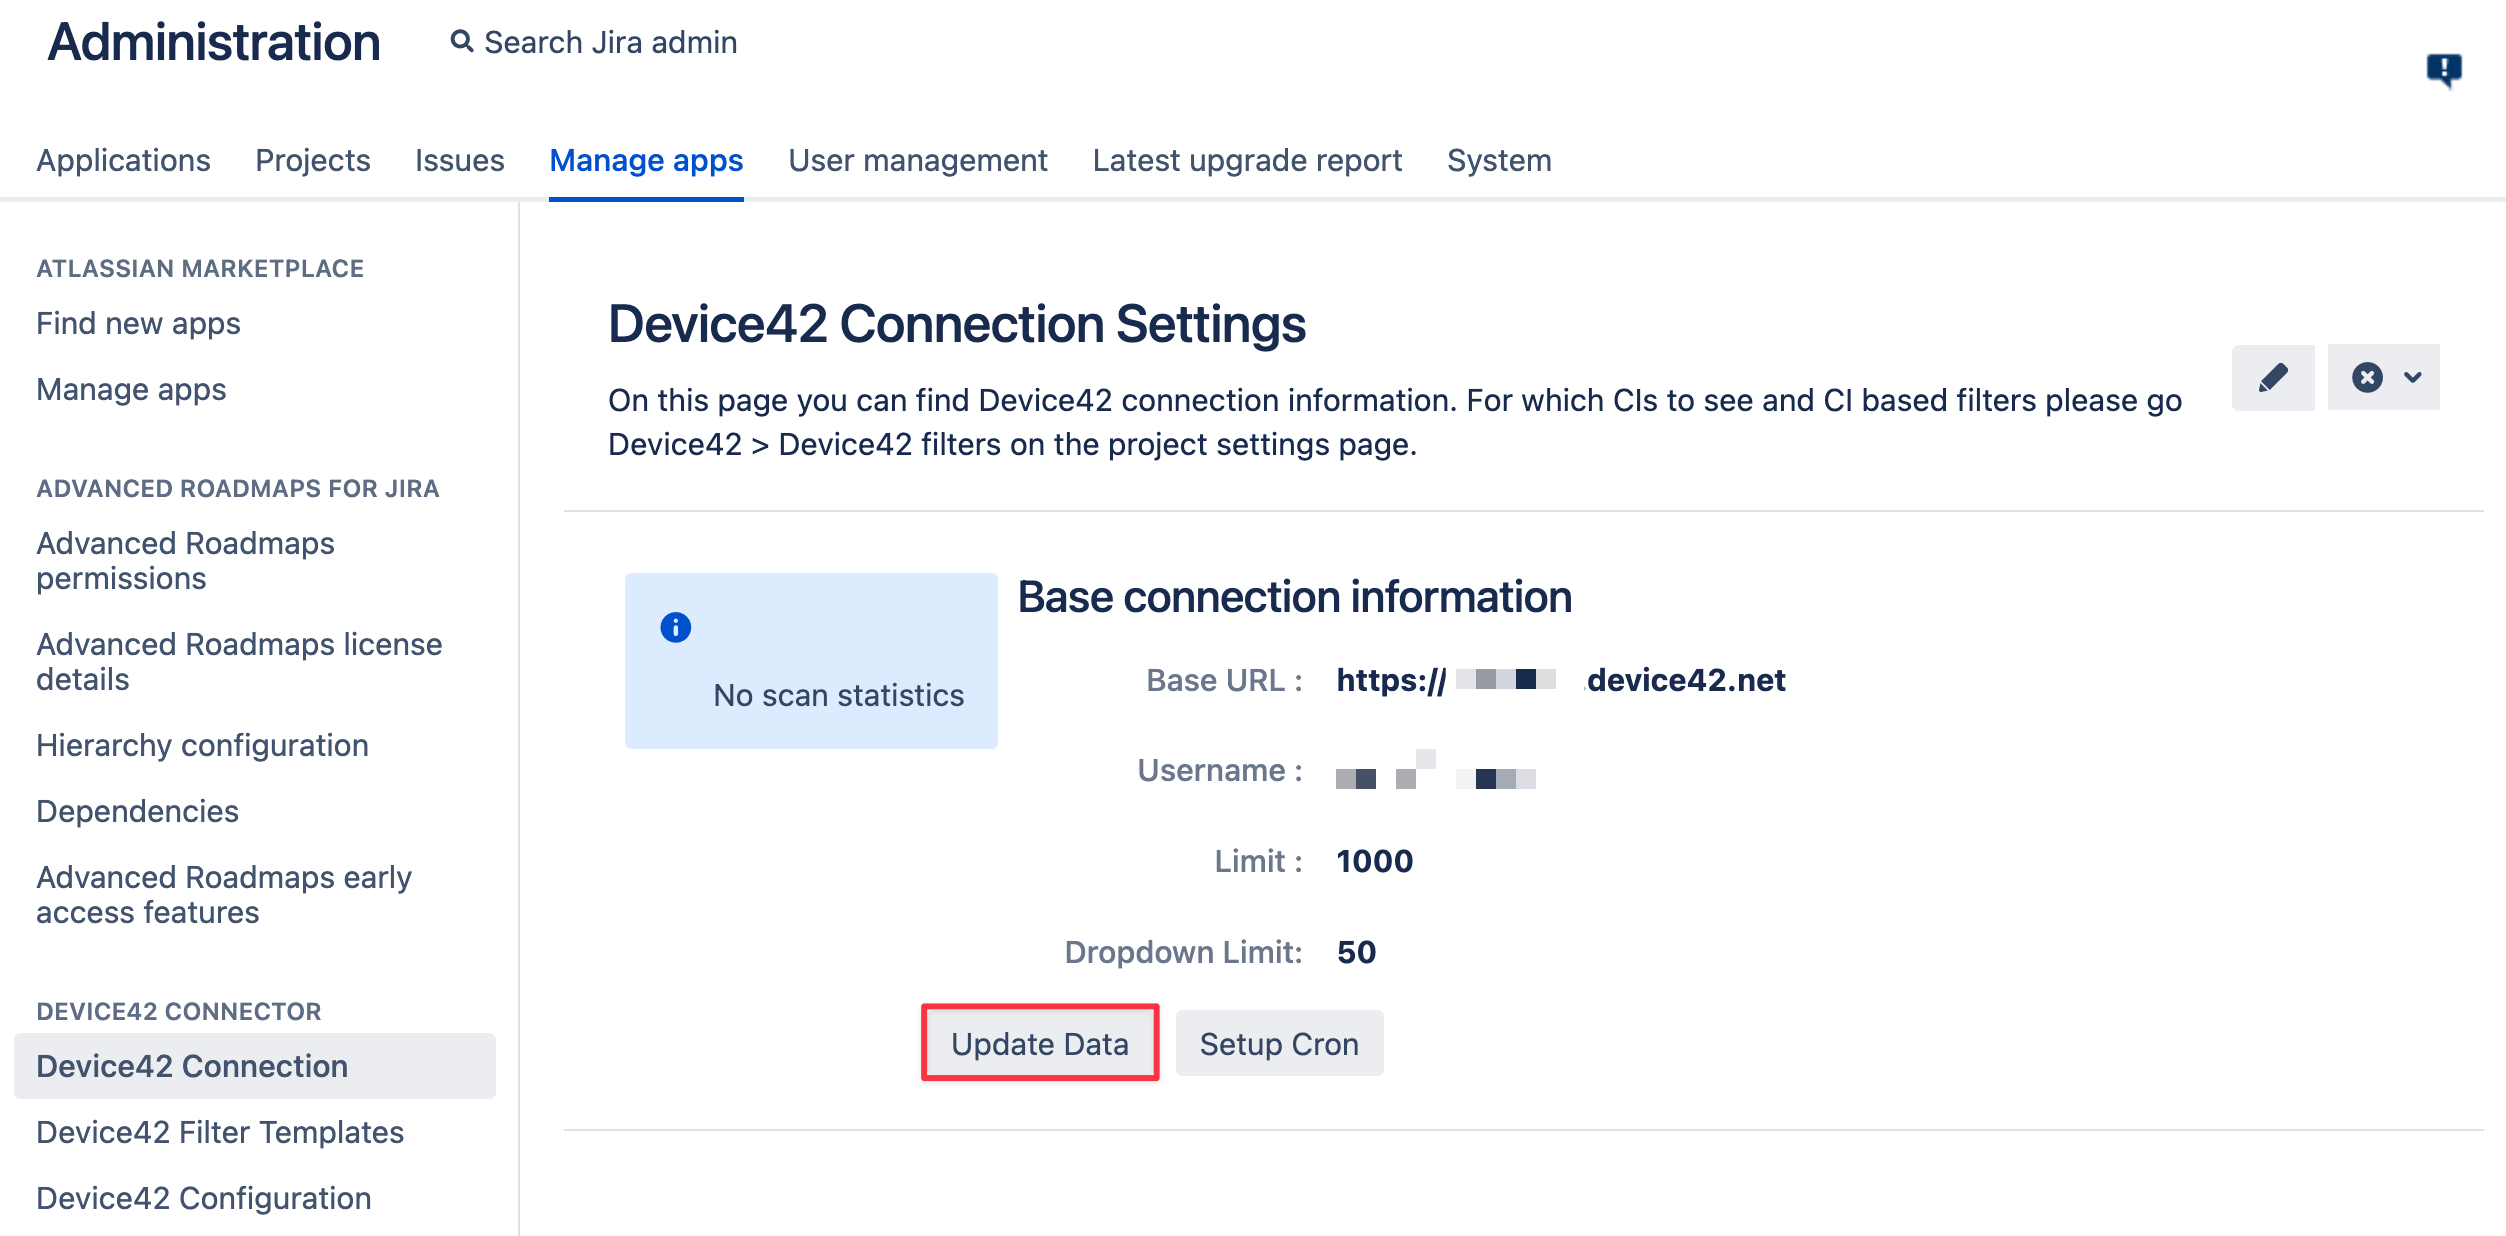The width and height of the screenshot is (2506, 1236).
Task: Switch to the System tab
Action: click(x=1499, y=160)
